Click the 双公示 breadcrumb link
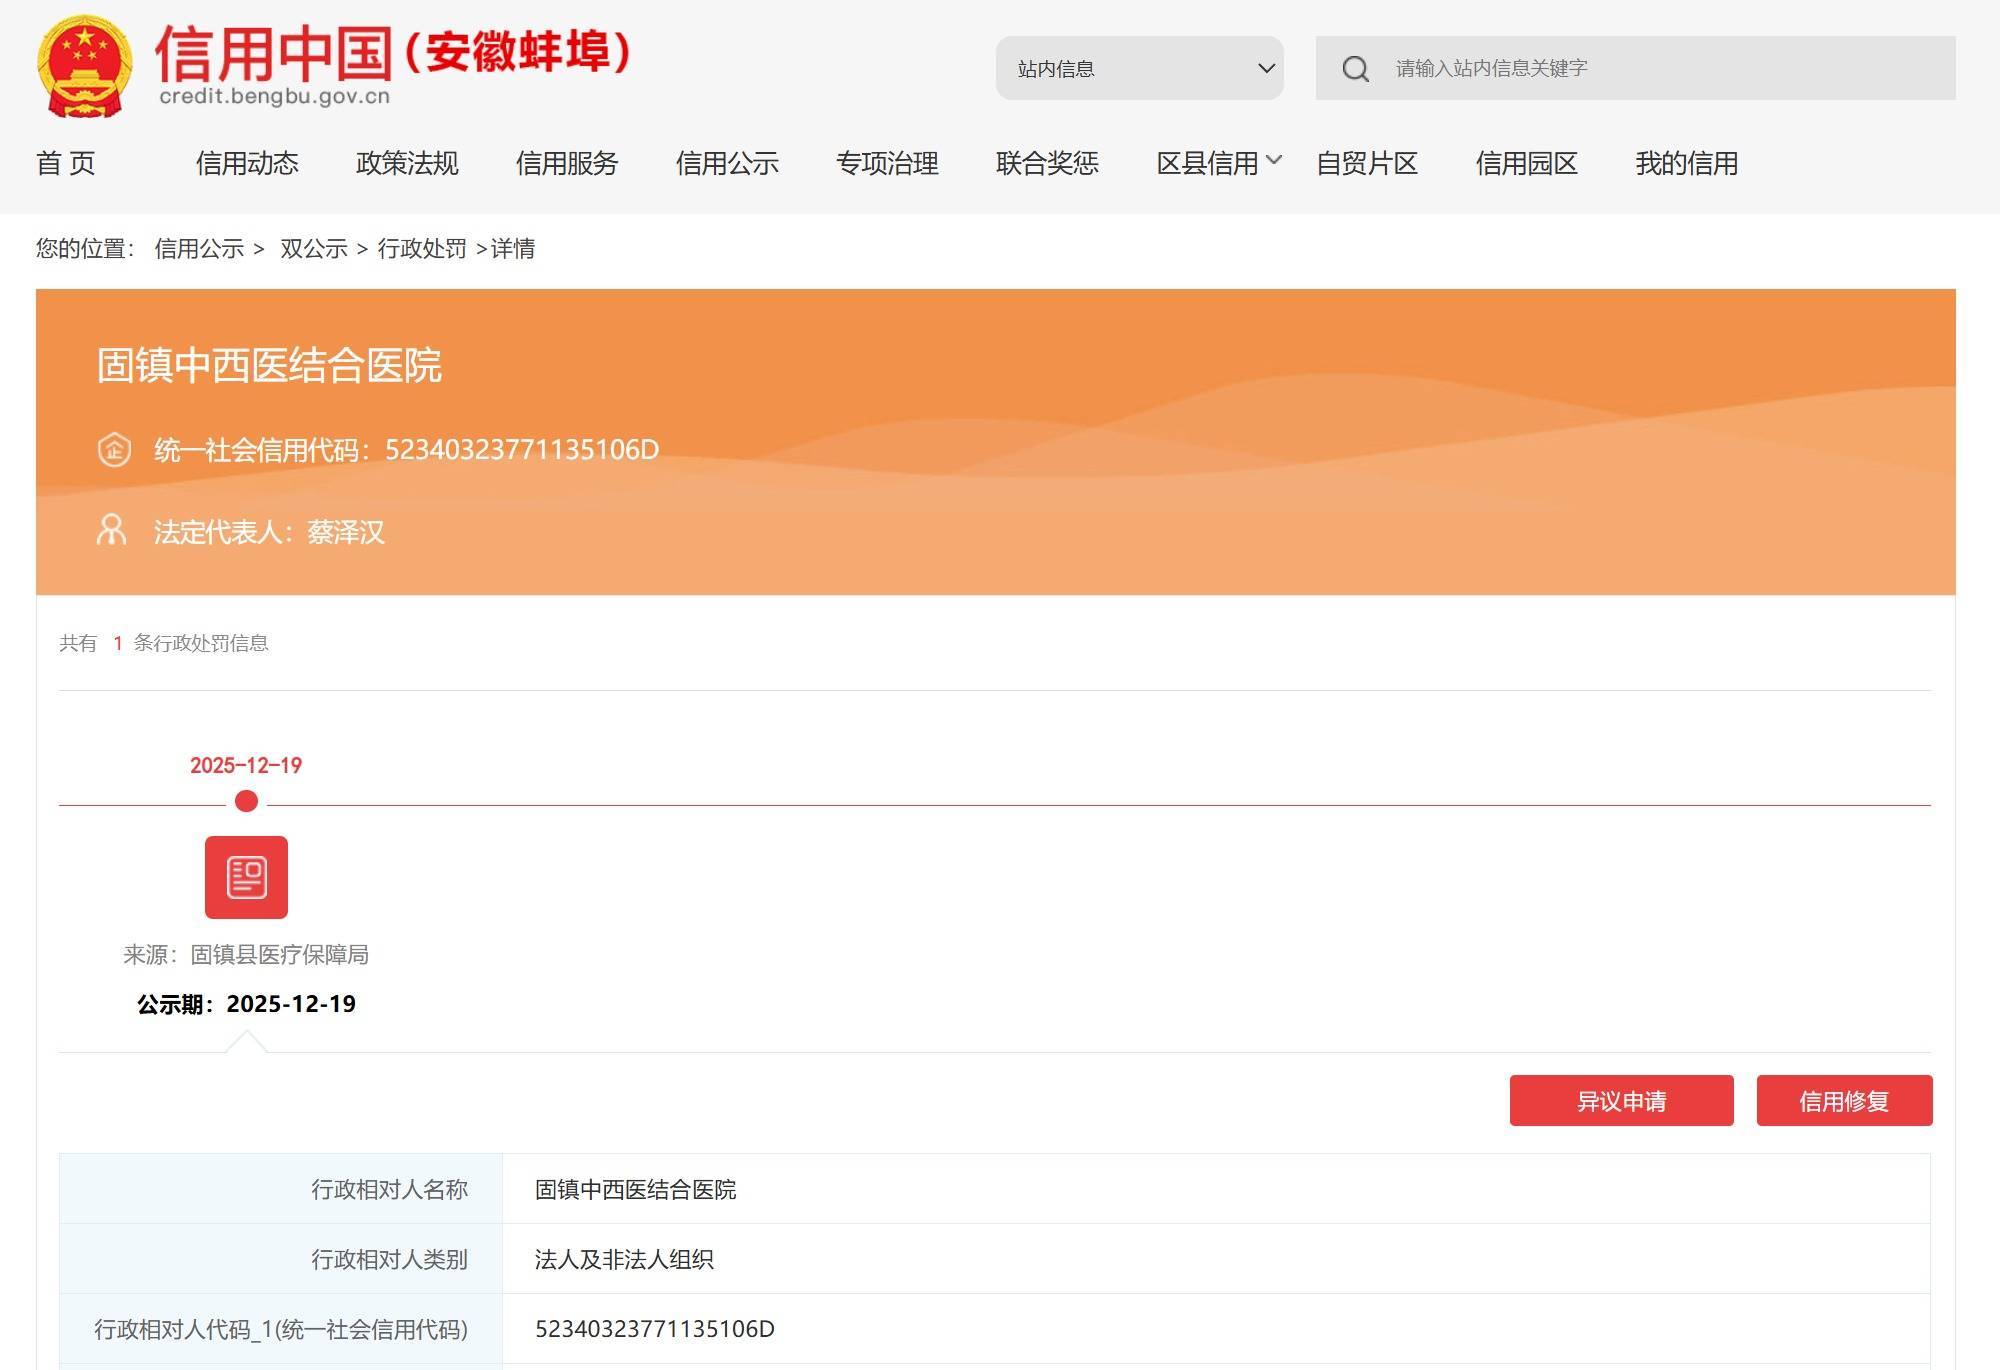The height and width of the screenshot is (1370, 2000). (313, 248)
